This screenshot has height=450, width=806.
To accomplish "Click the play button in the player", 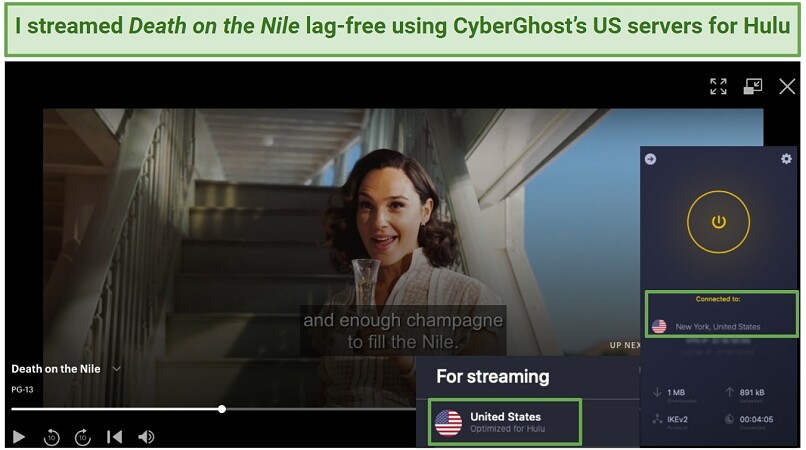I will (19, 437).
